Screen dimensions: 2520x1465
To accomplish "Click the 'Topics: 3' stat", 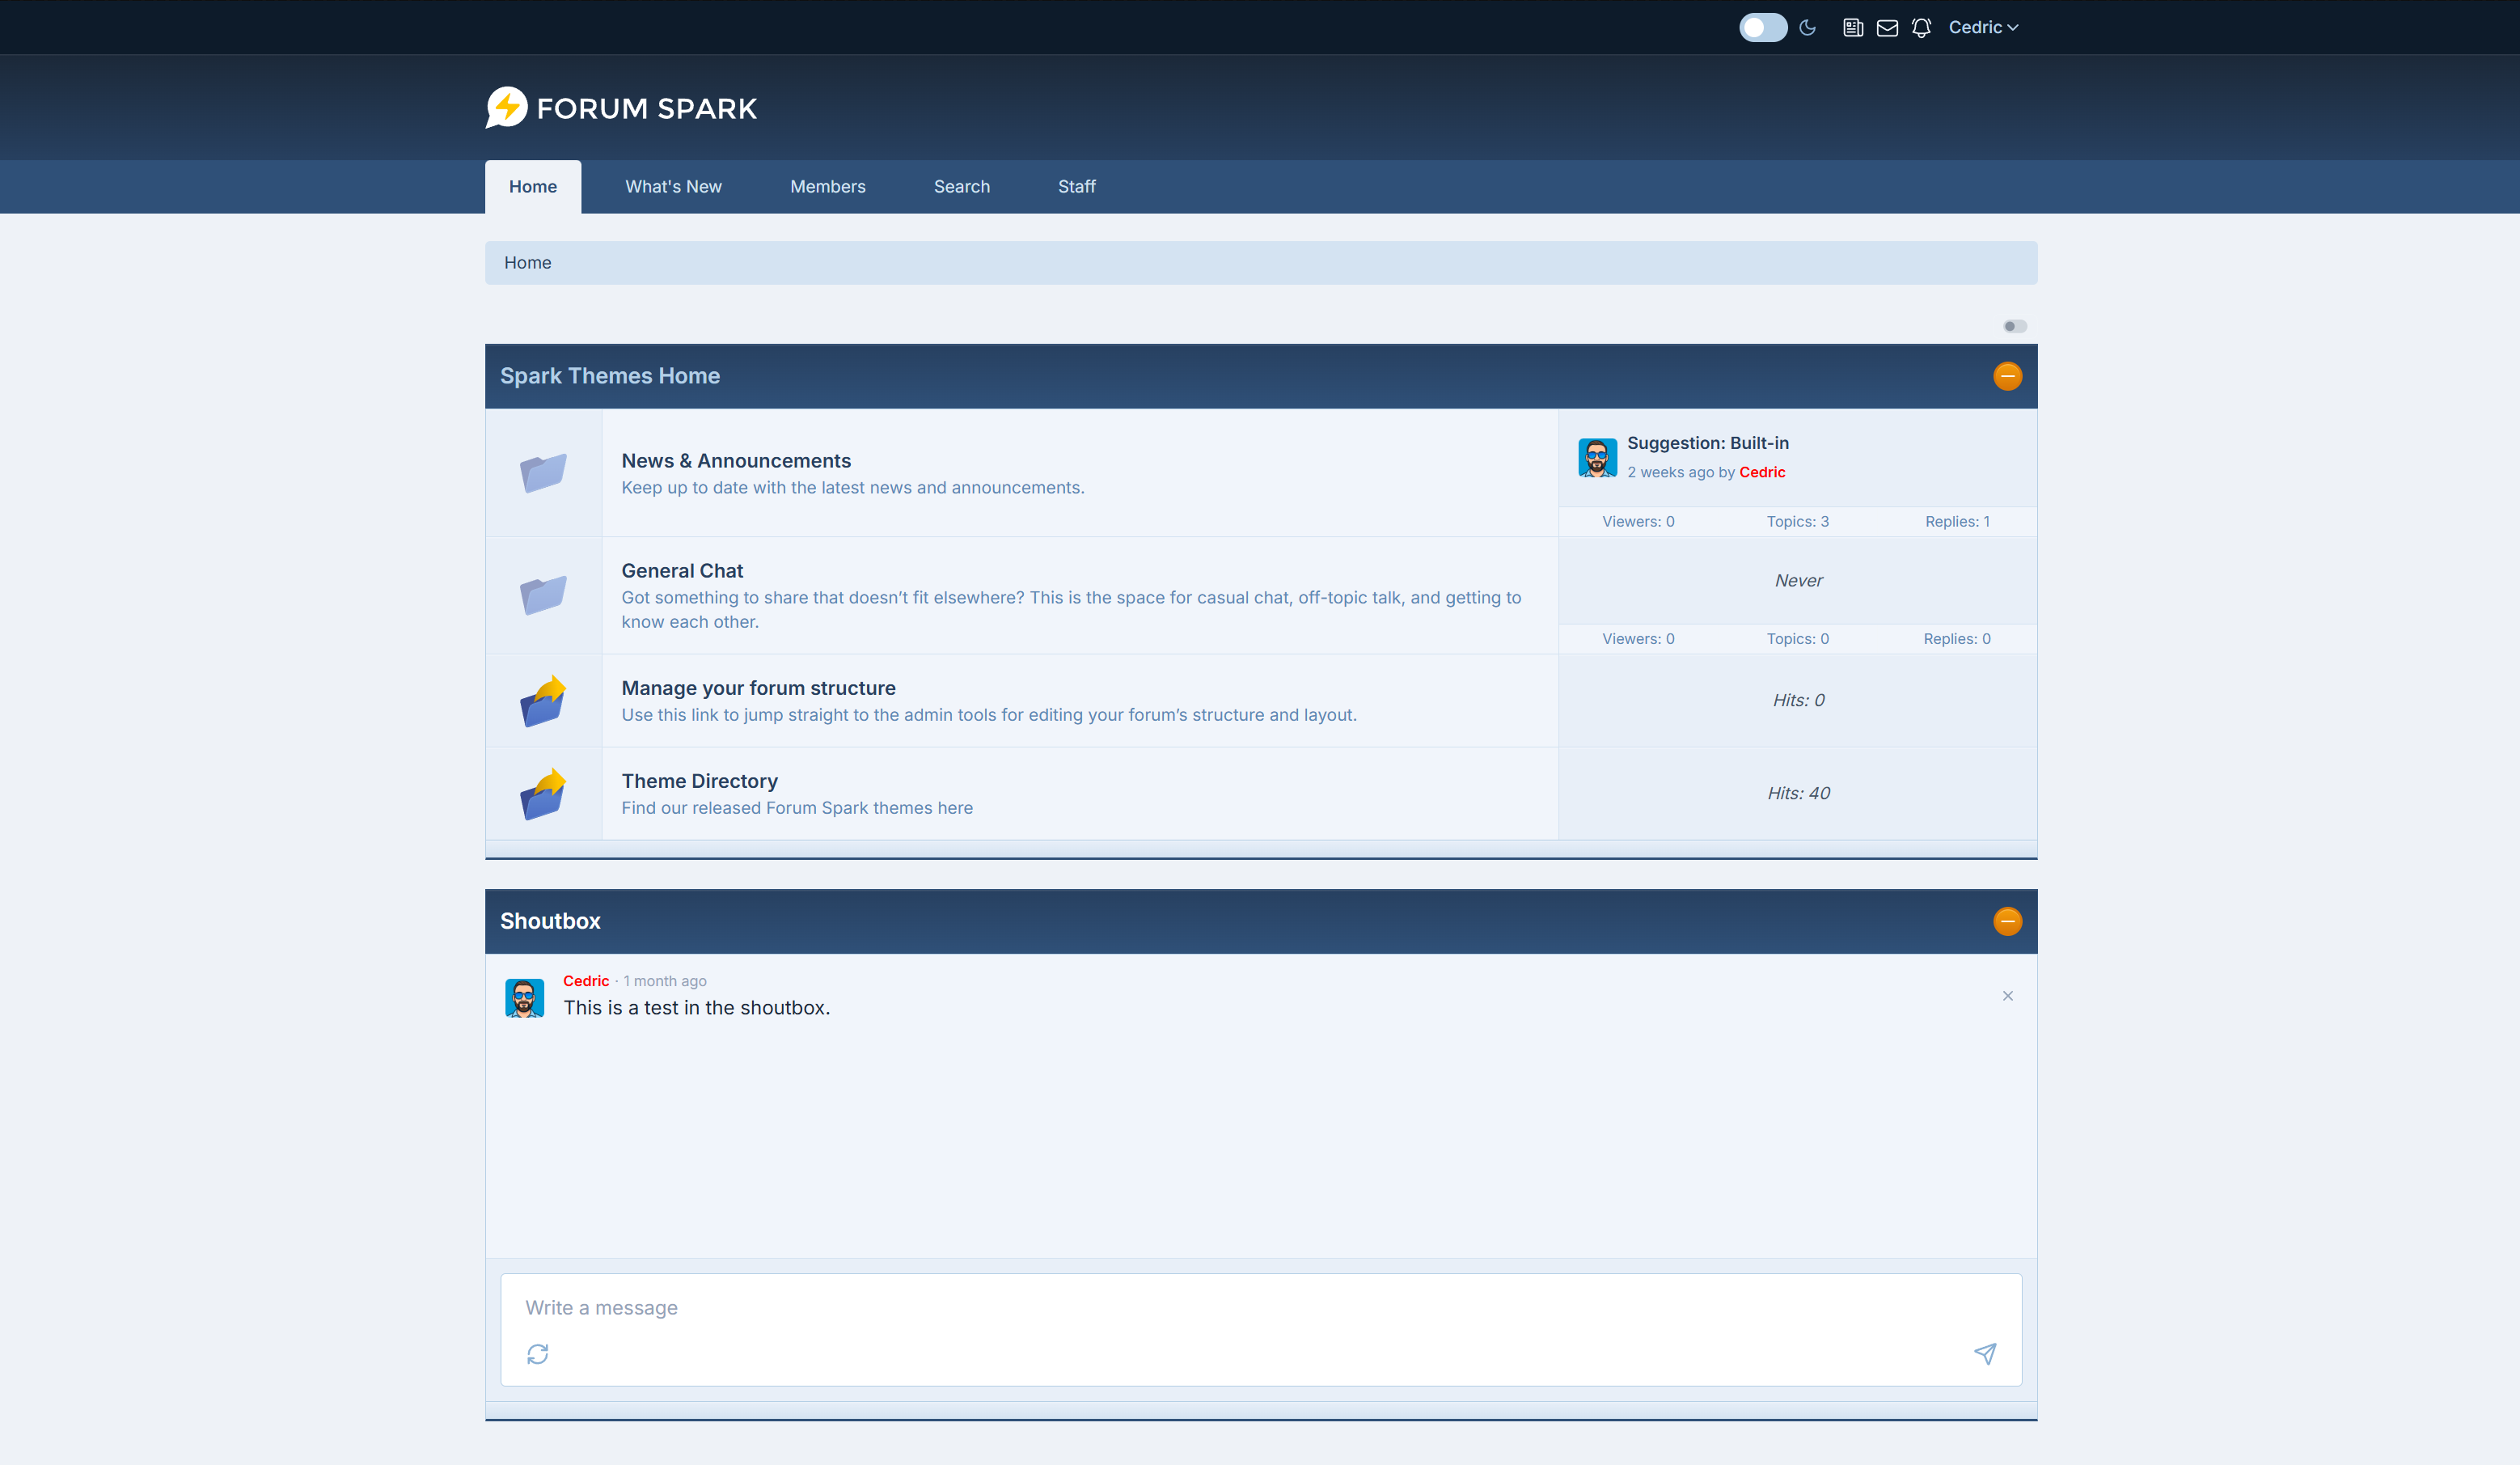I will click(1797, 521).
